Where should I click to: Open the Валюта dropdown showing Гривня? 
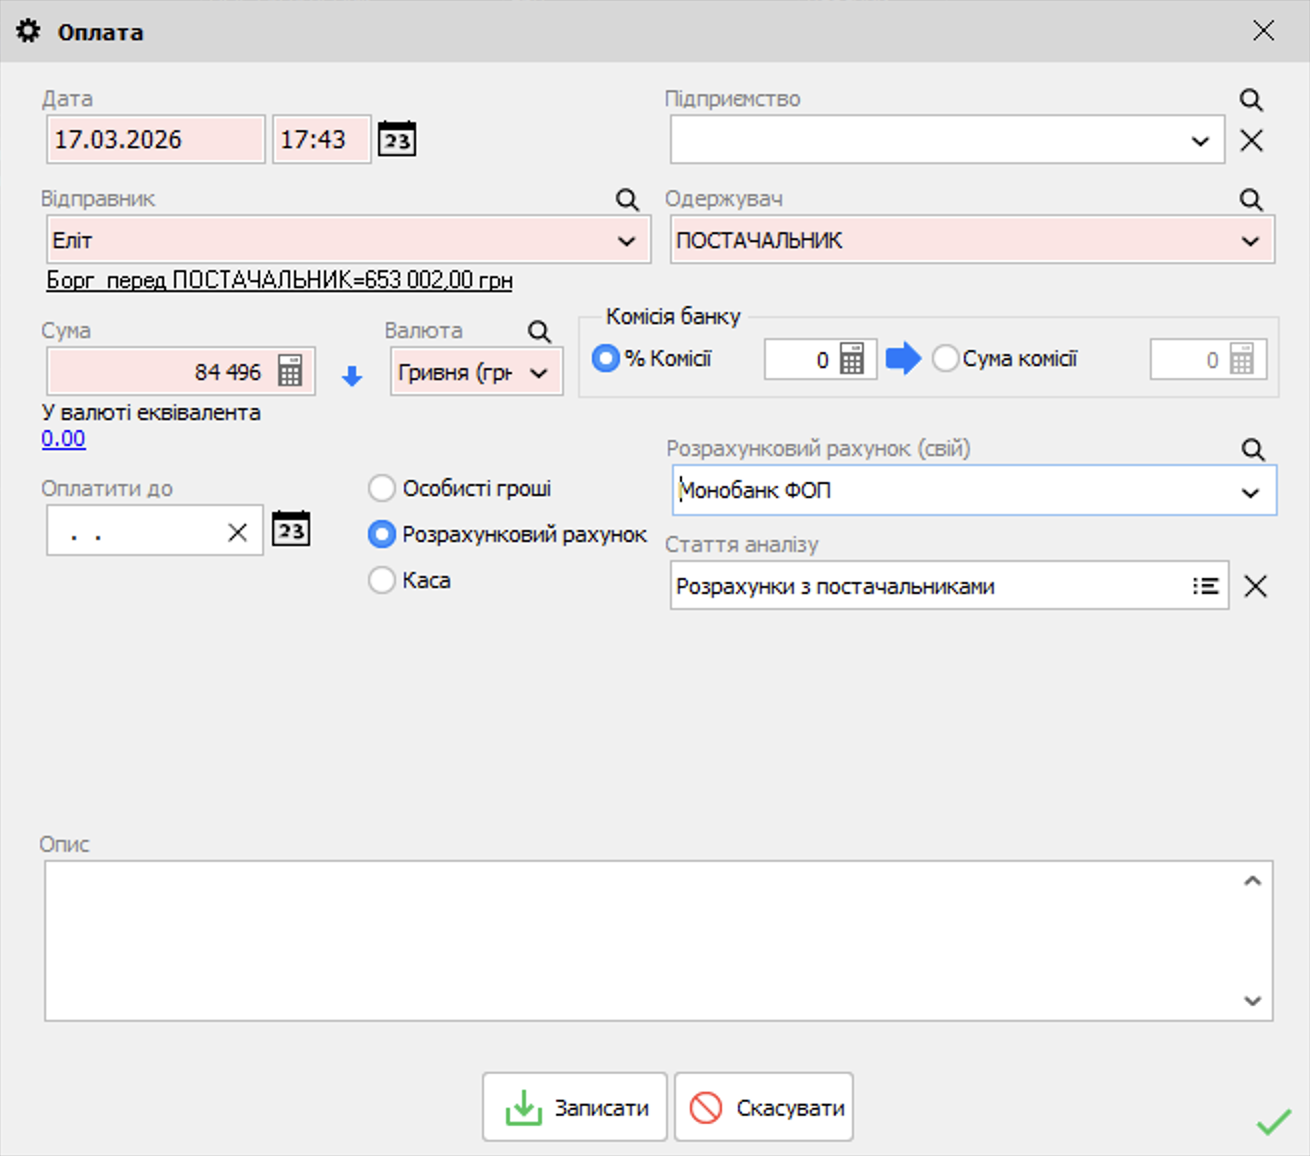pyautogui.click(x=539, y=373)
